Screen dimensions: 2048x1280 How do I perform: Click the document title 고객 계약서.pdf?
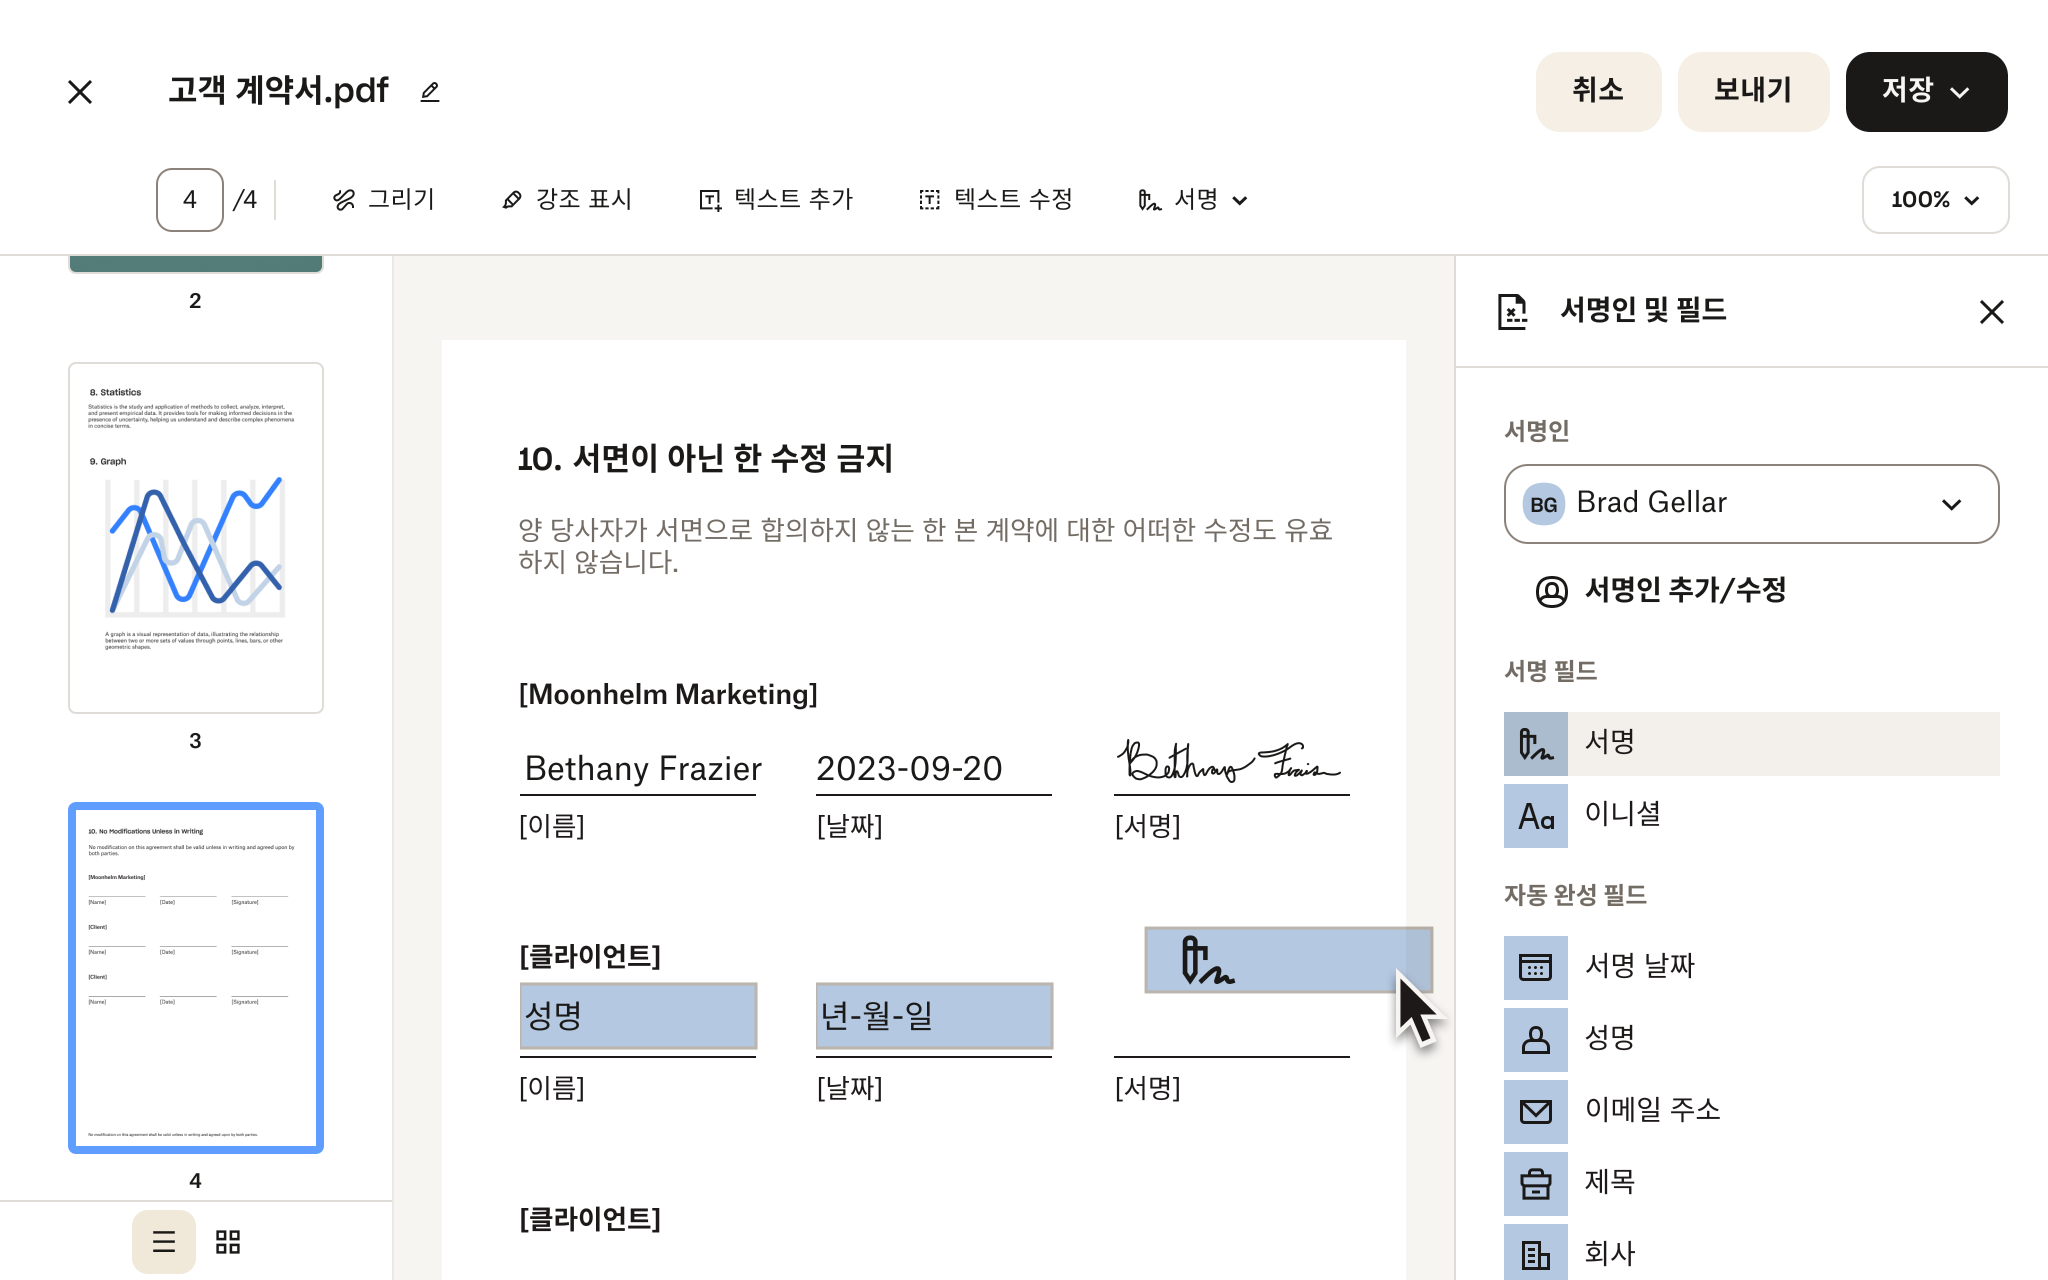(278, 91)
